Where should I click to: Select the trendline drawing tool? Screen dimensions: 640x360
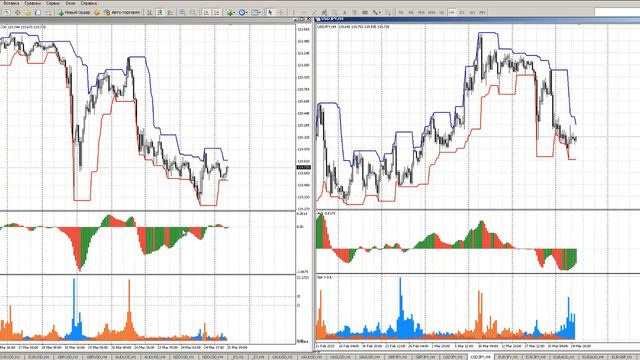tap(314, 13)
